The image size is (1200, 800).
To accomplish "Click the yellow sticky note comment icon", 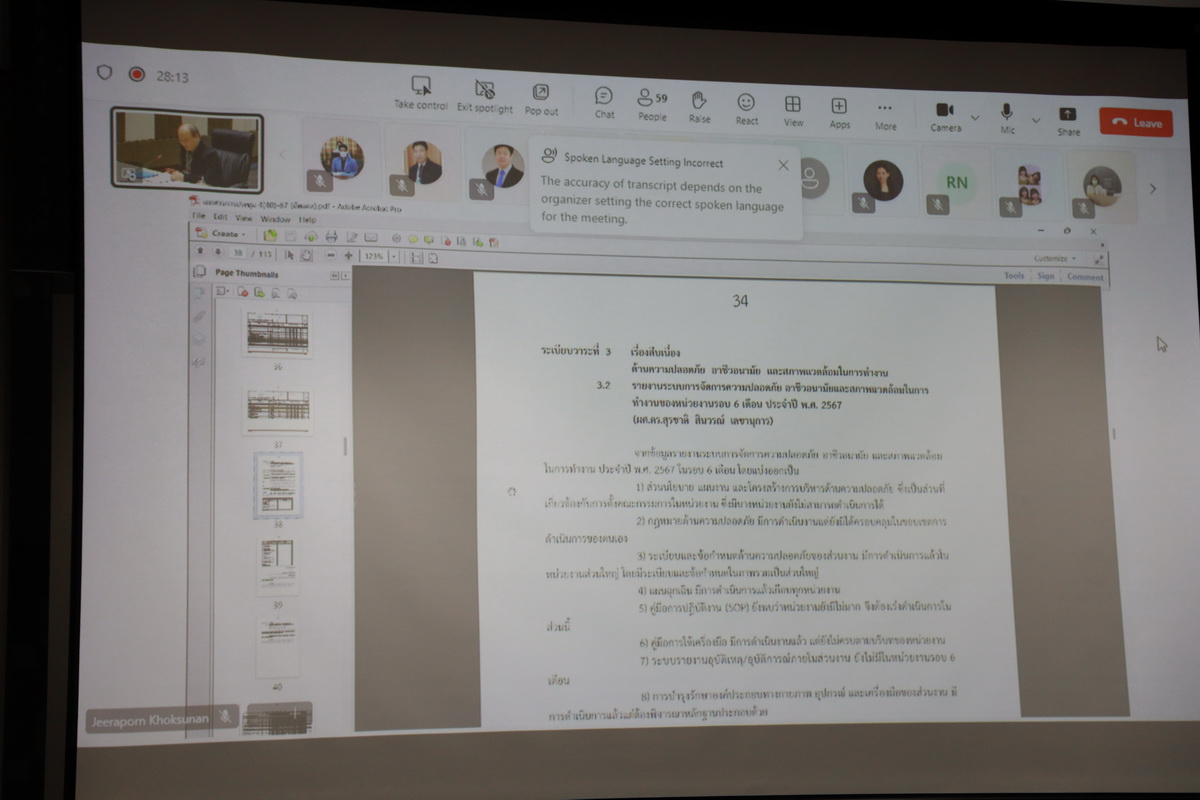I will [x=413, y=240].
